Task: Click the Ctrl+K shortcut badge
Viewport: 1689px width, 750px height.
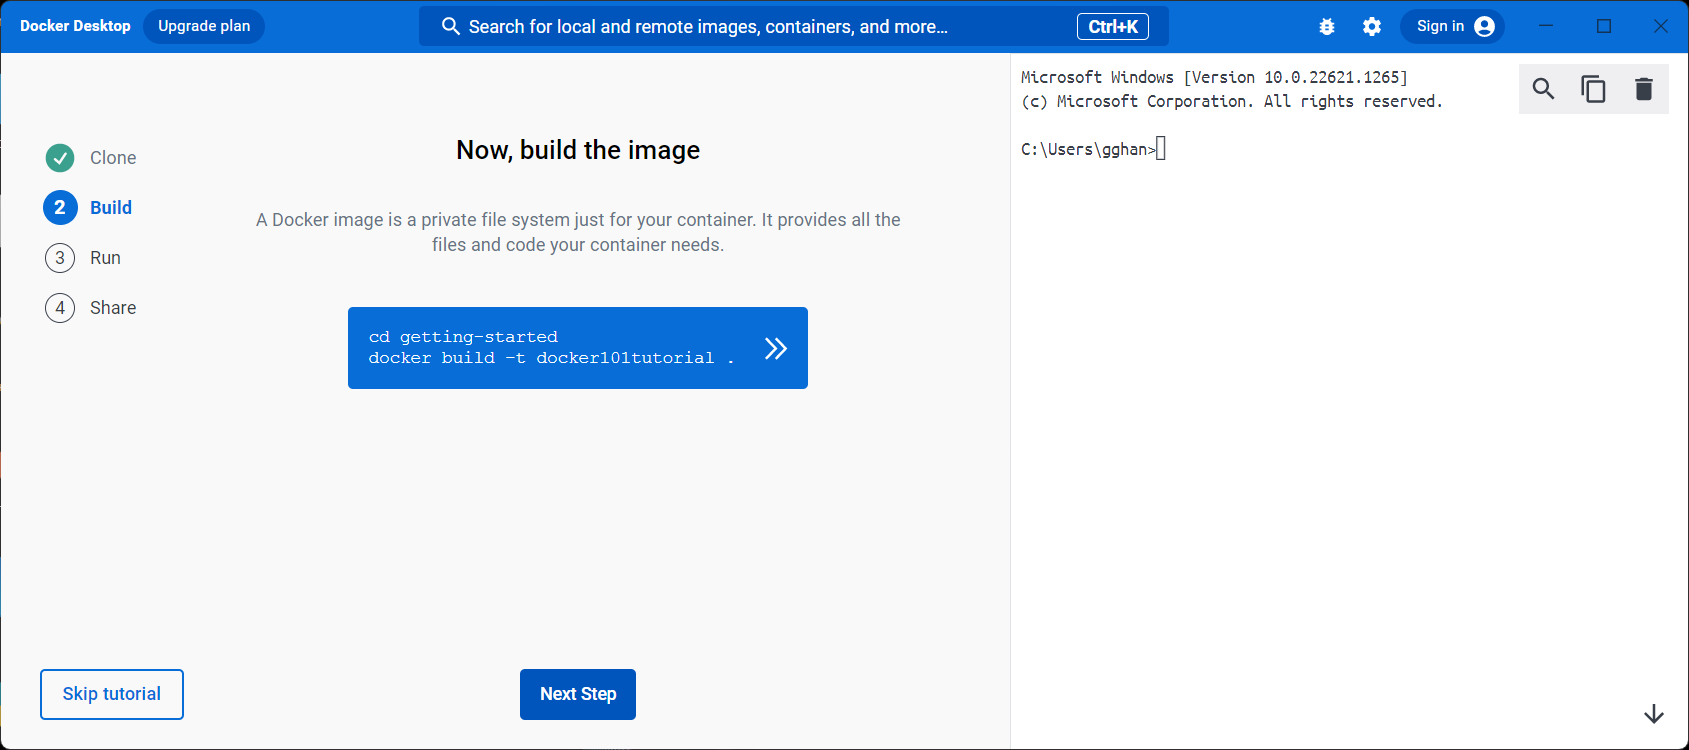Action: (x=1112, y=27)
